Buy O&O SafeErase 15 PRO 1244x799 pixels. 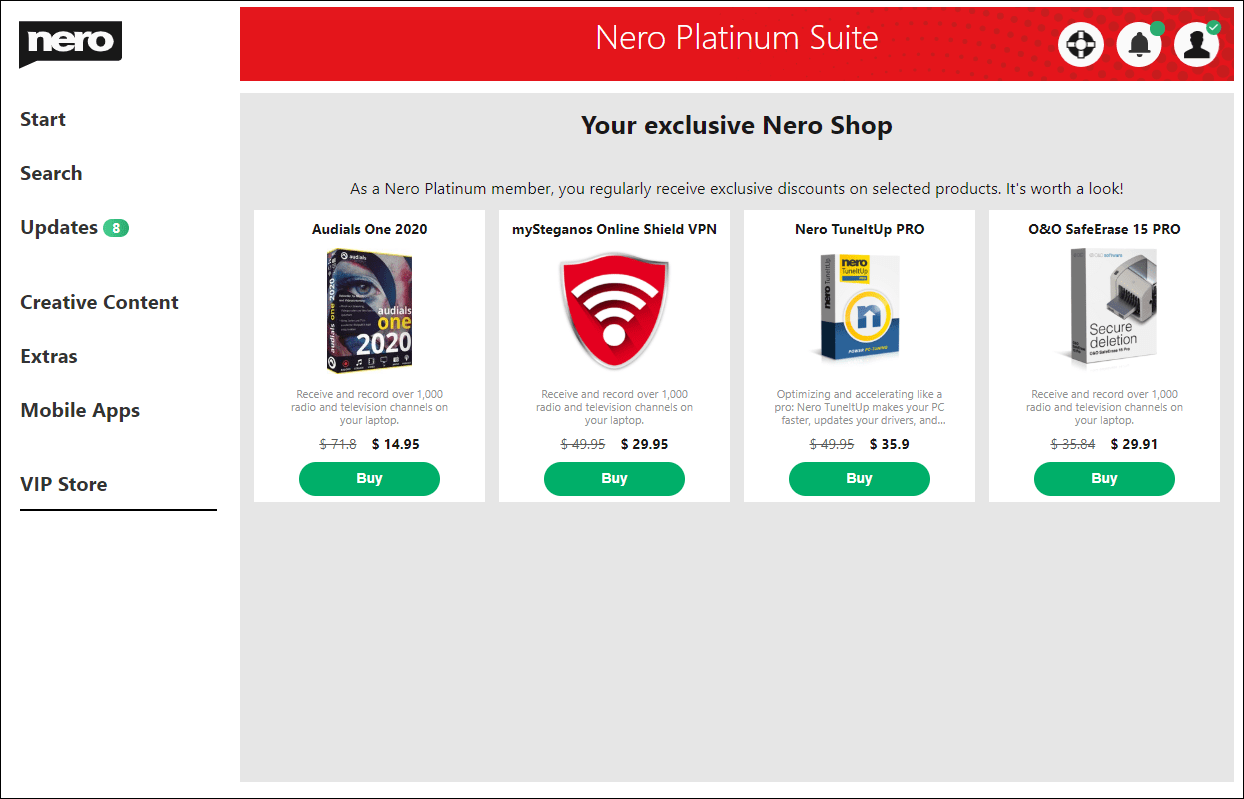coord(1104,479)
